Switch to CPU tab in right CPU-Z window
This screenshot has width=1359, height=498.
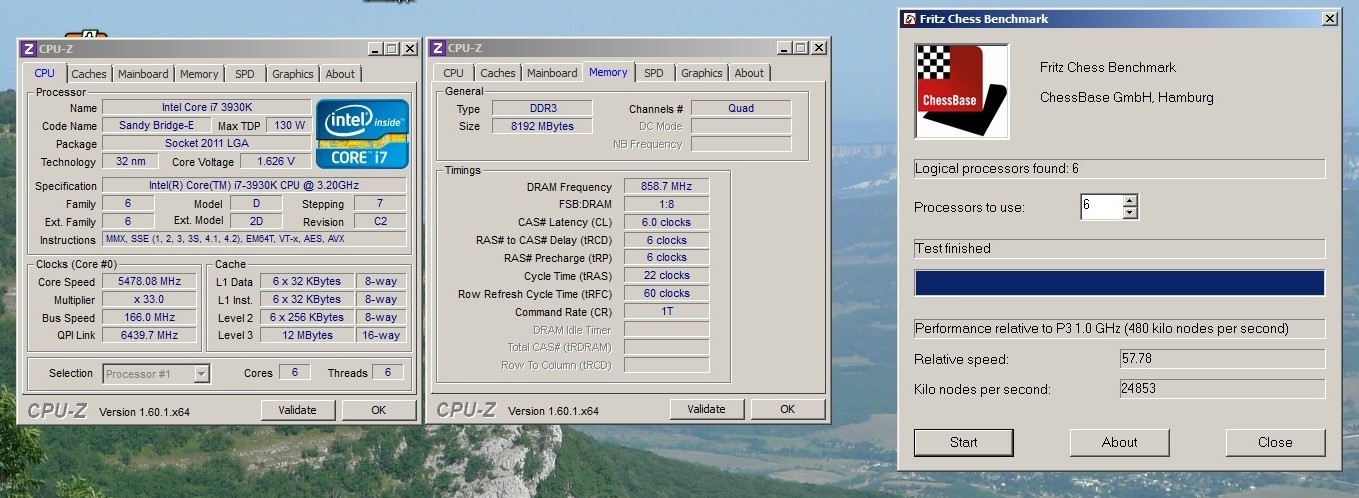coord(453,73)
